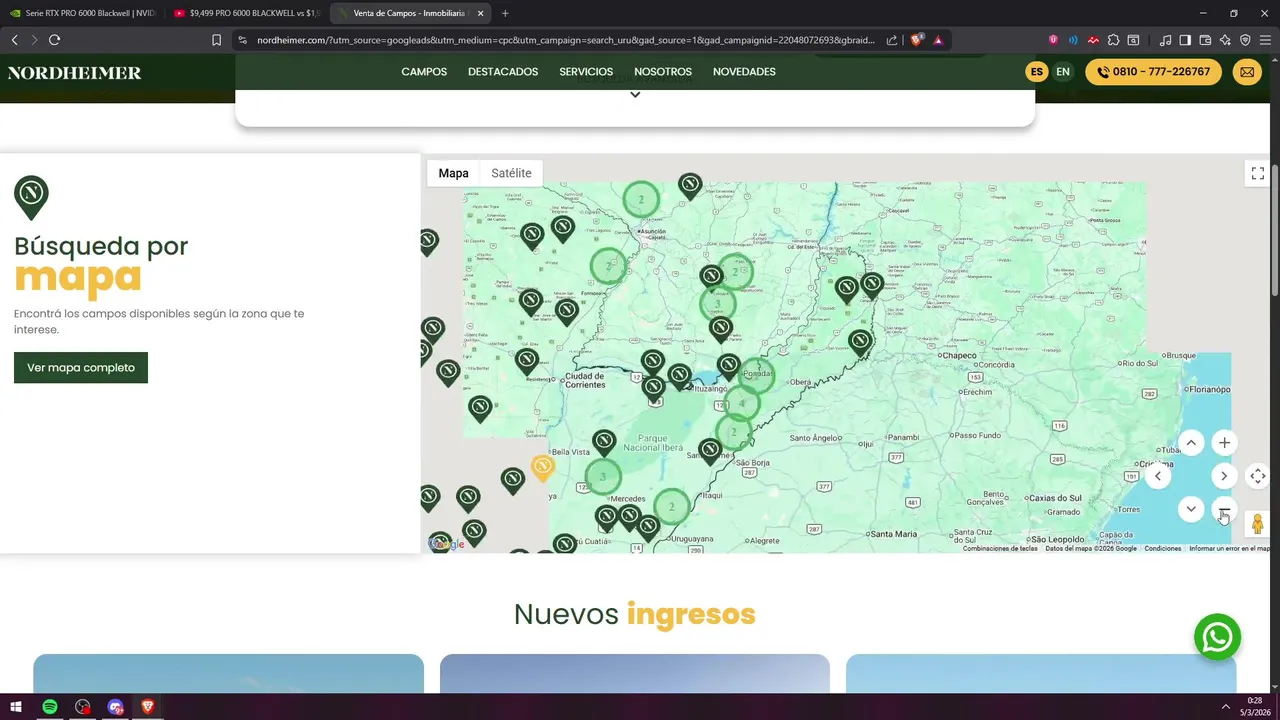1280x720 pixels.
Task: View site information icon in the address bar
Action: [241, 40]
